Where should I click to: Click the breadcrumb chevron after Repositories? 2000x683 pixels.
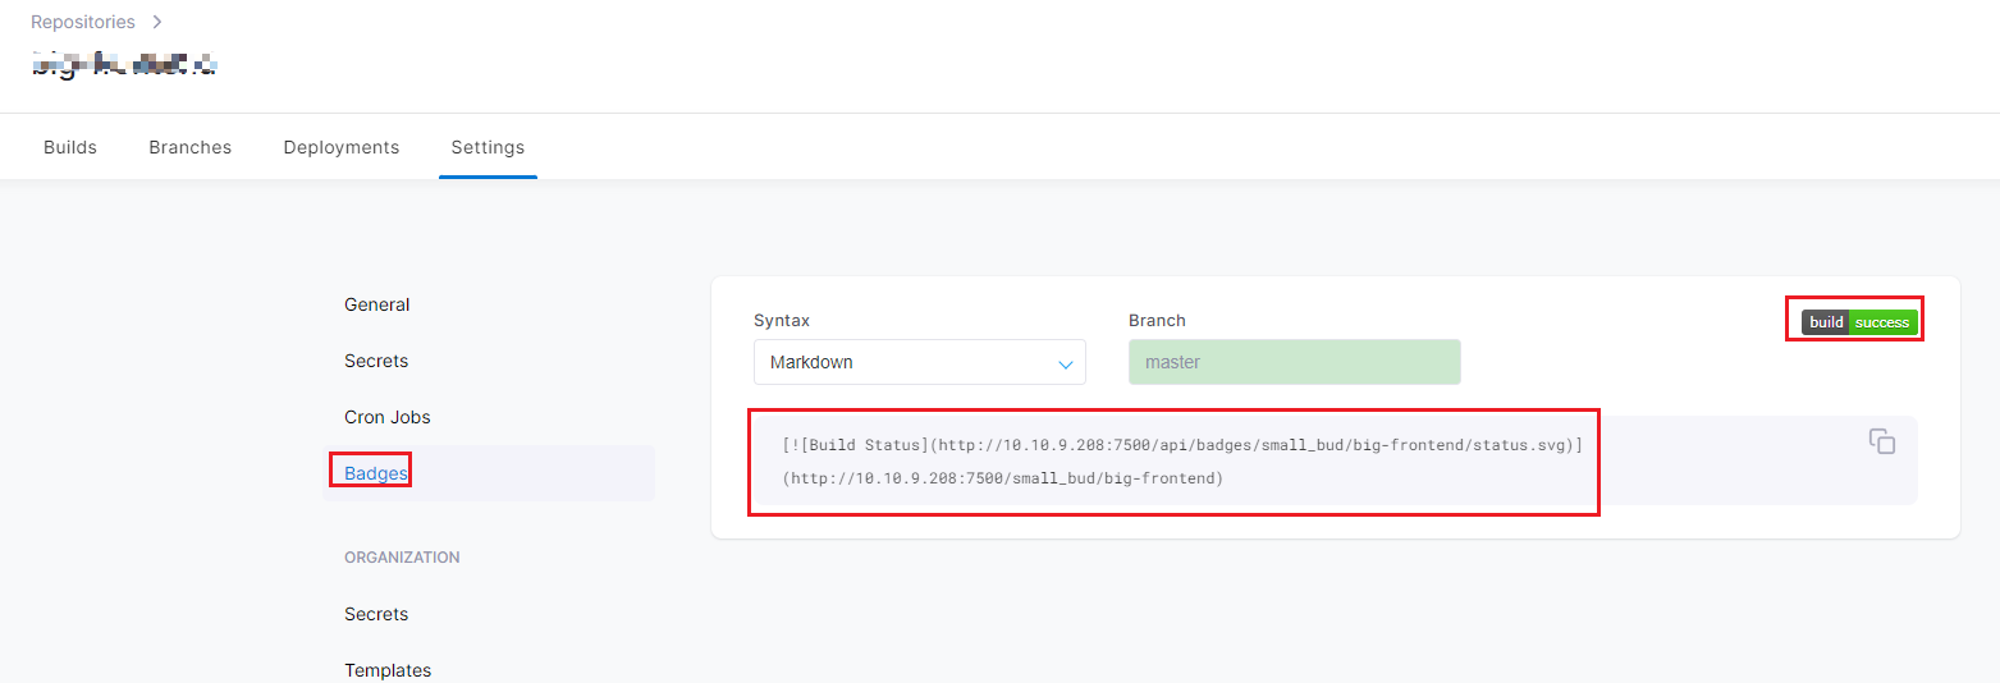(x=157, y=22)
